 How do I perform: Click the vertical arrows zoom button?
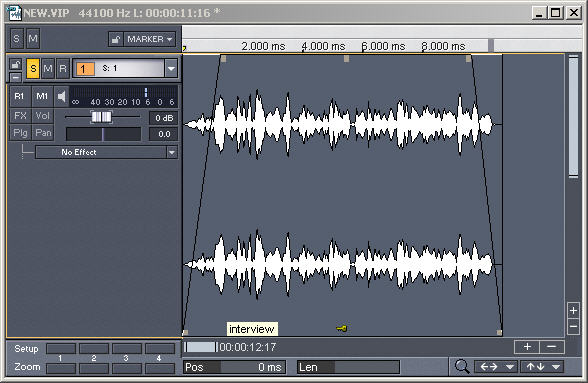coord(535,367)
